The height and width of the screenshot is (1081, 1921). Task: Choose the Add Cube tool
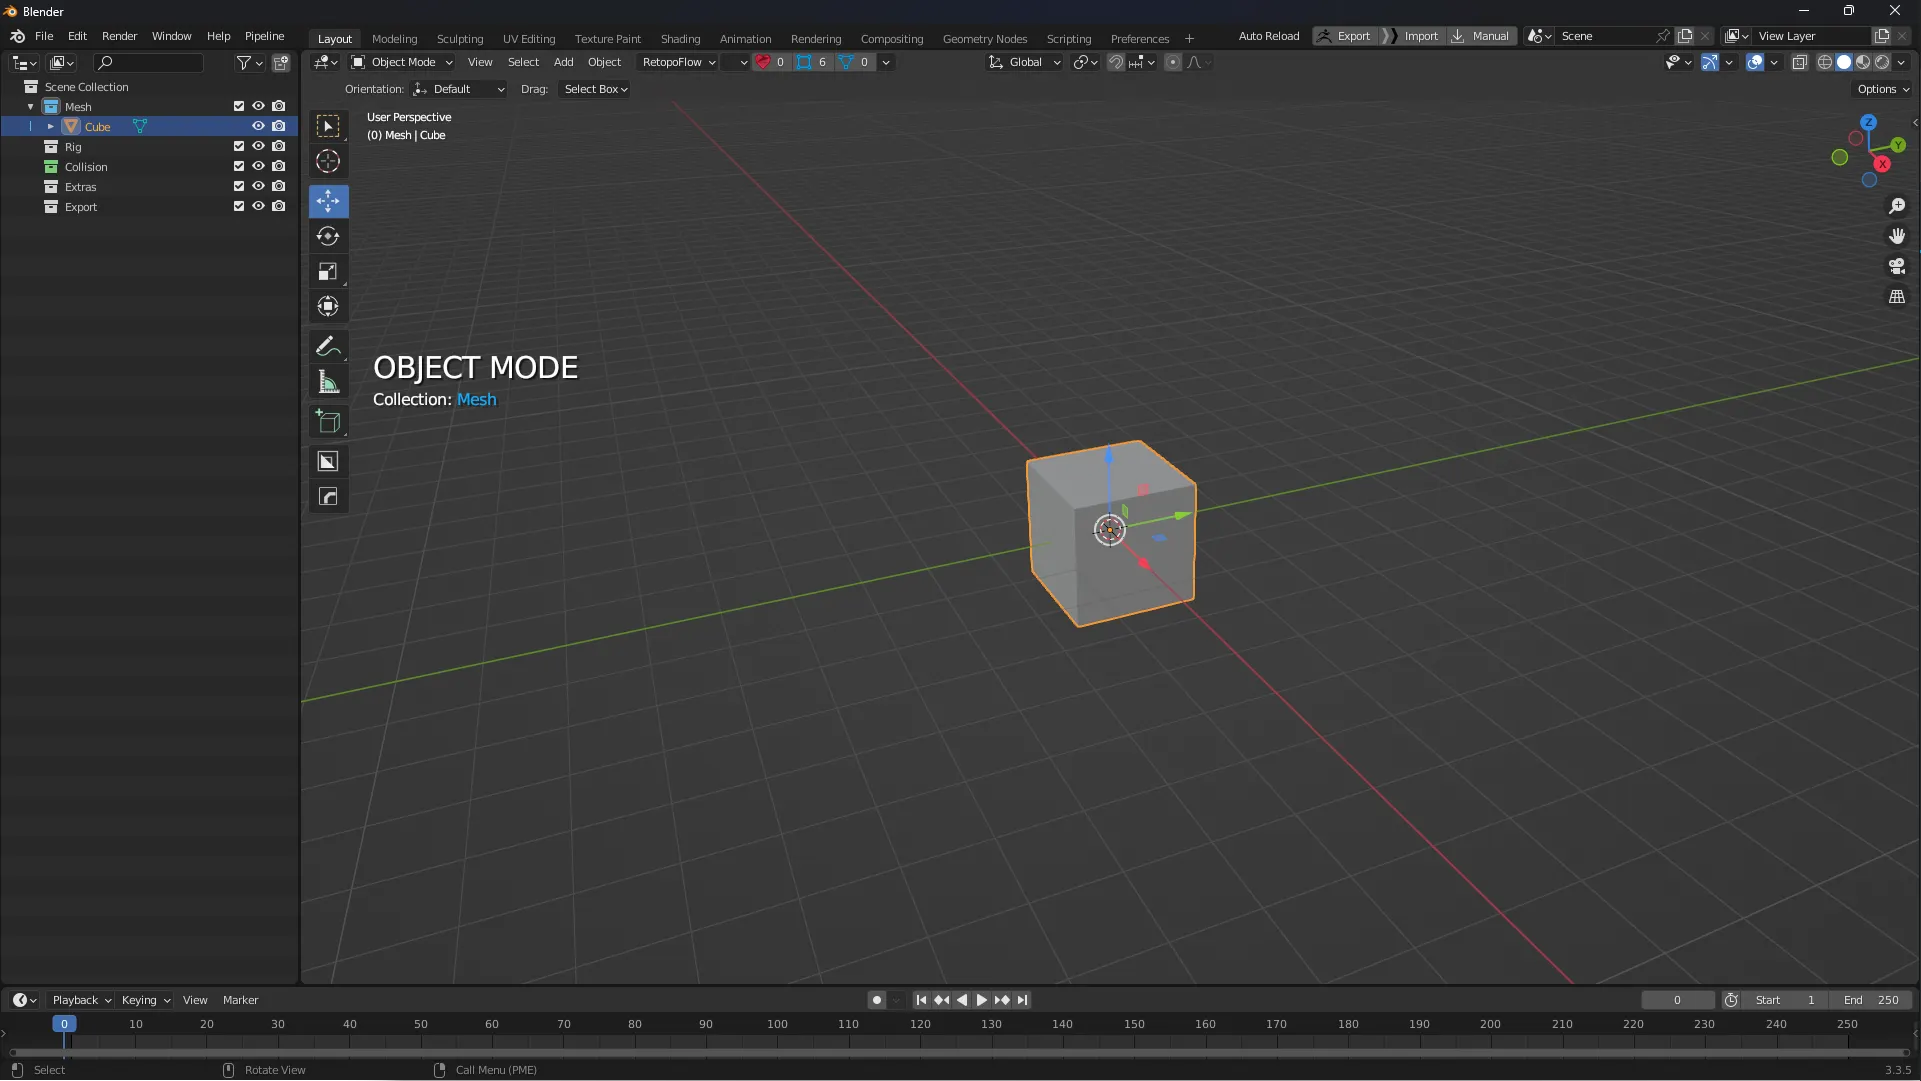[328, 421]
